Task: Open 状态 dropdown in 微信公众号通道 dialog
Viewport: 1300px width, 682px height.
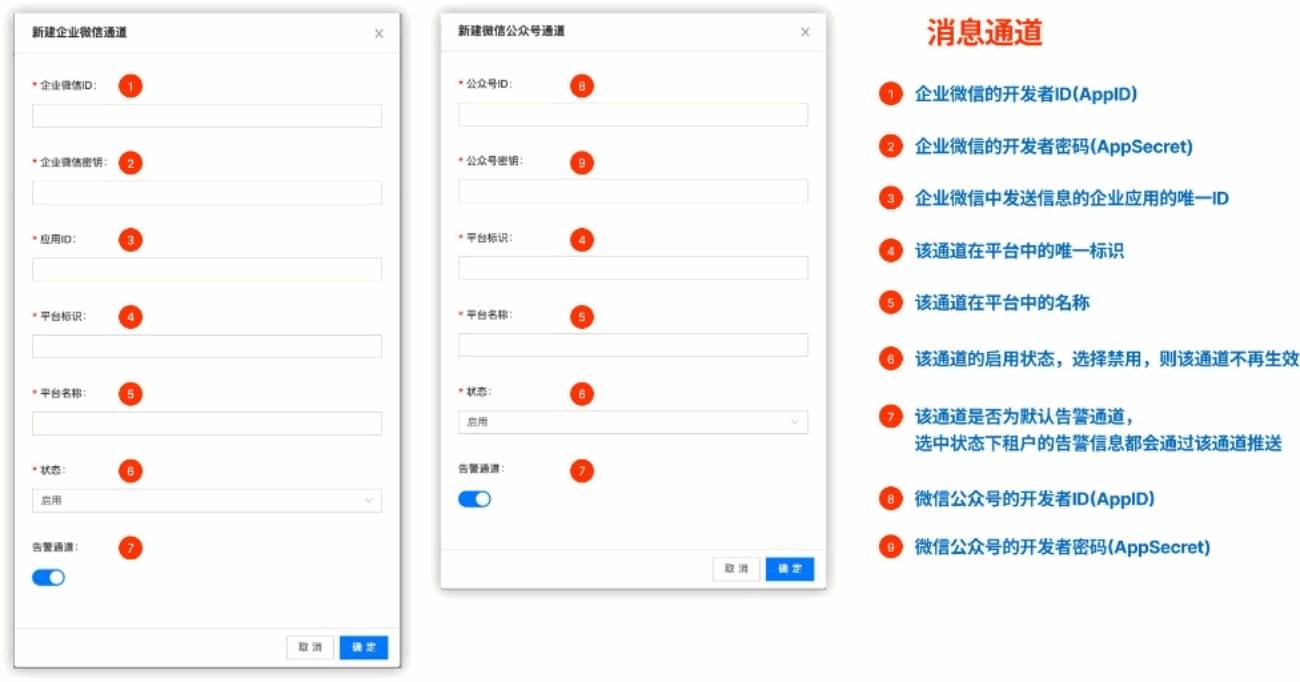Action: tap(633, 422)
